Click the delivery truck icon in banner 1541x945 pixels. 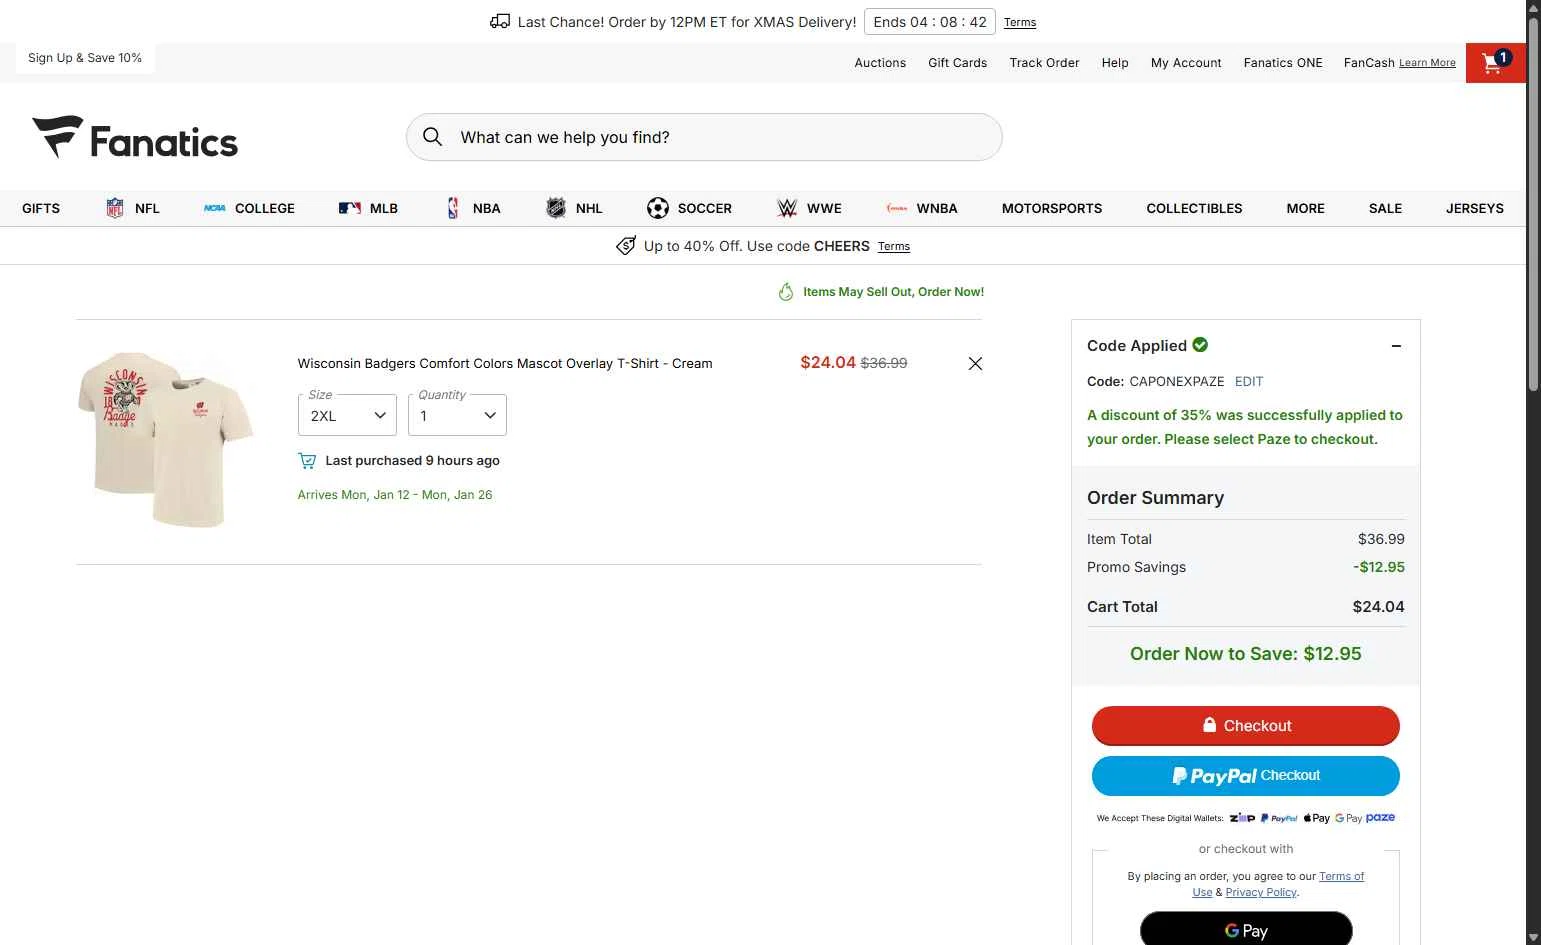pyautogui.click(x=500, y=21)
